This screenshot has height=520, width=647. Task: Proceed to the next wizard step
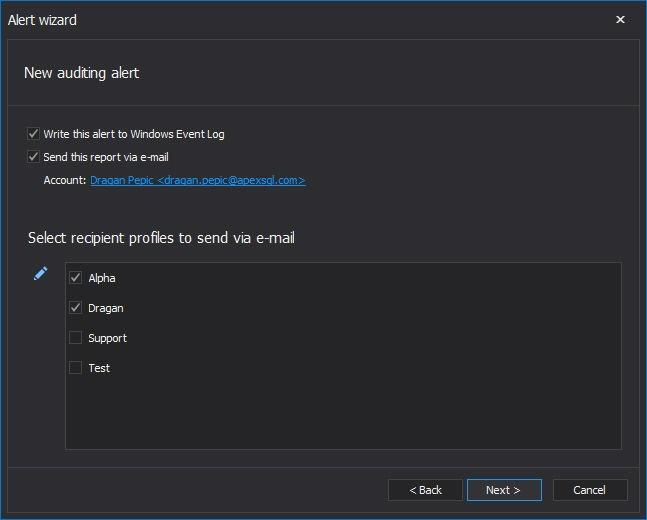pos(504,490)
